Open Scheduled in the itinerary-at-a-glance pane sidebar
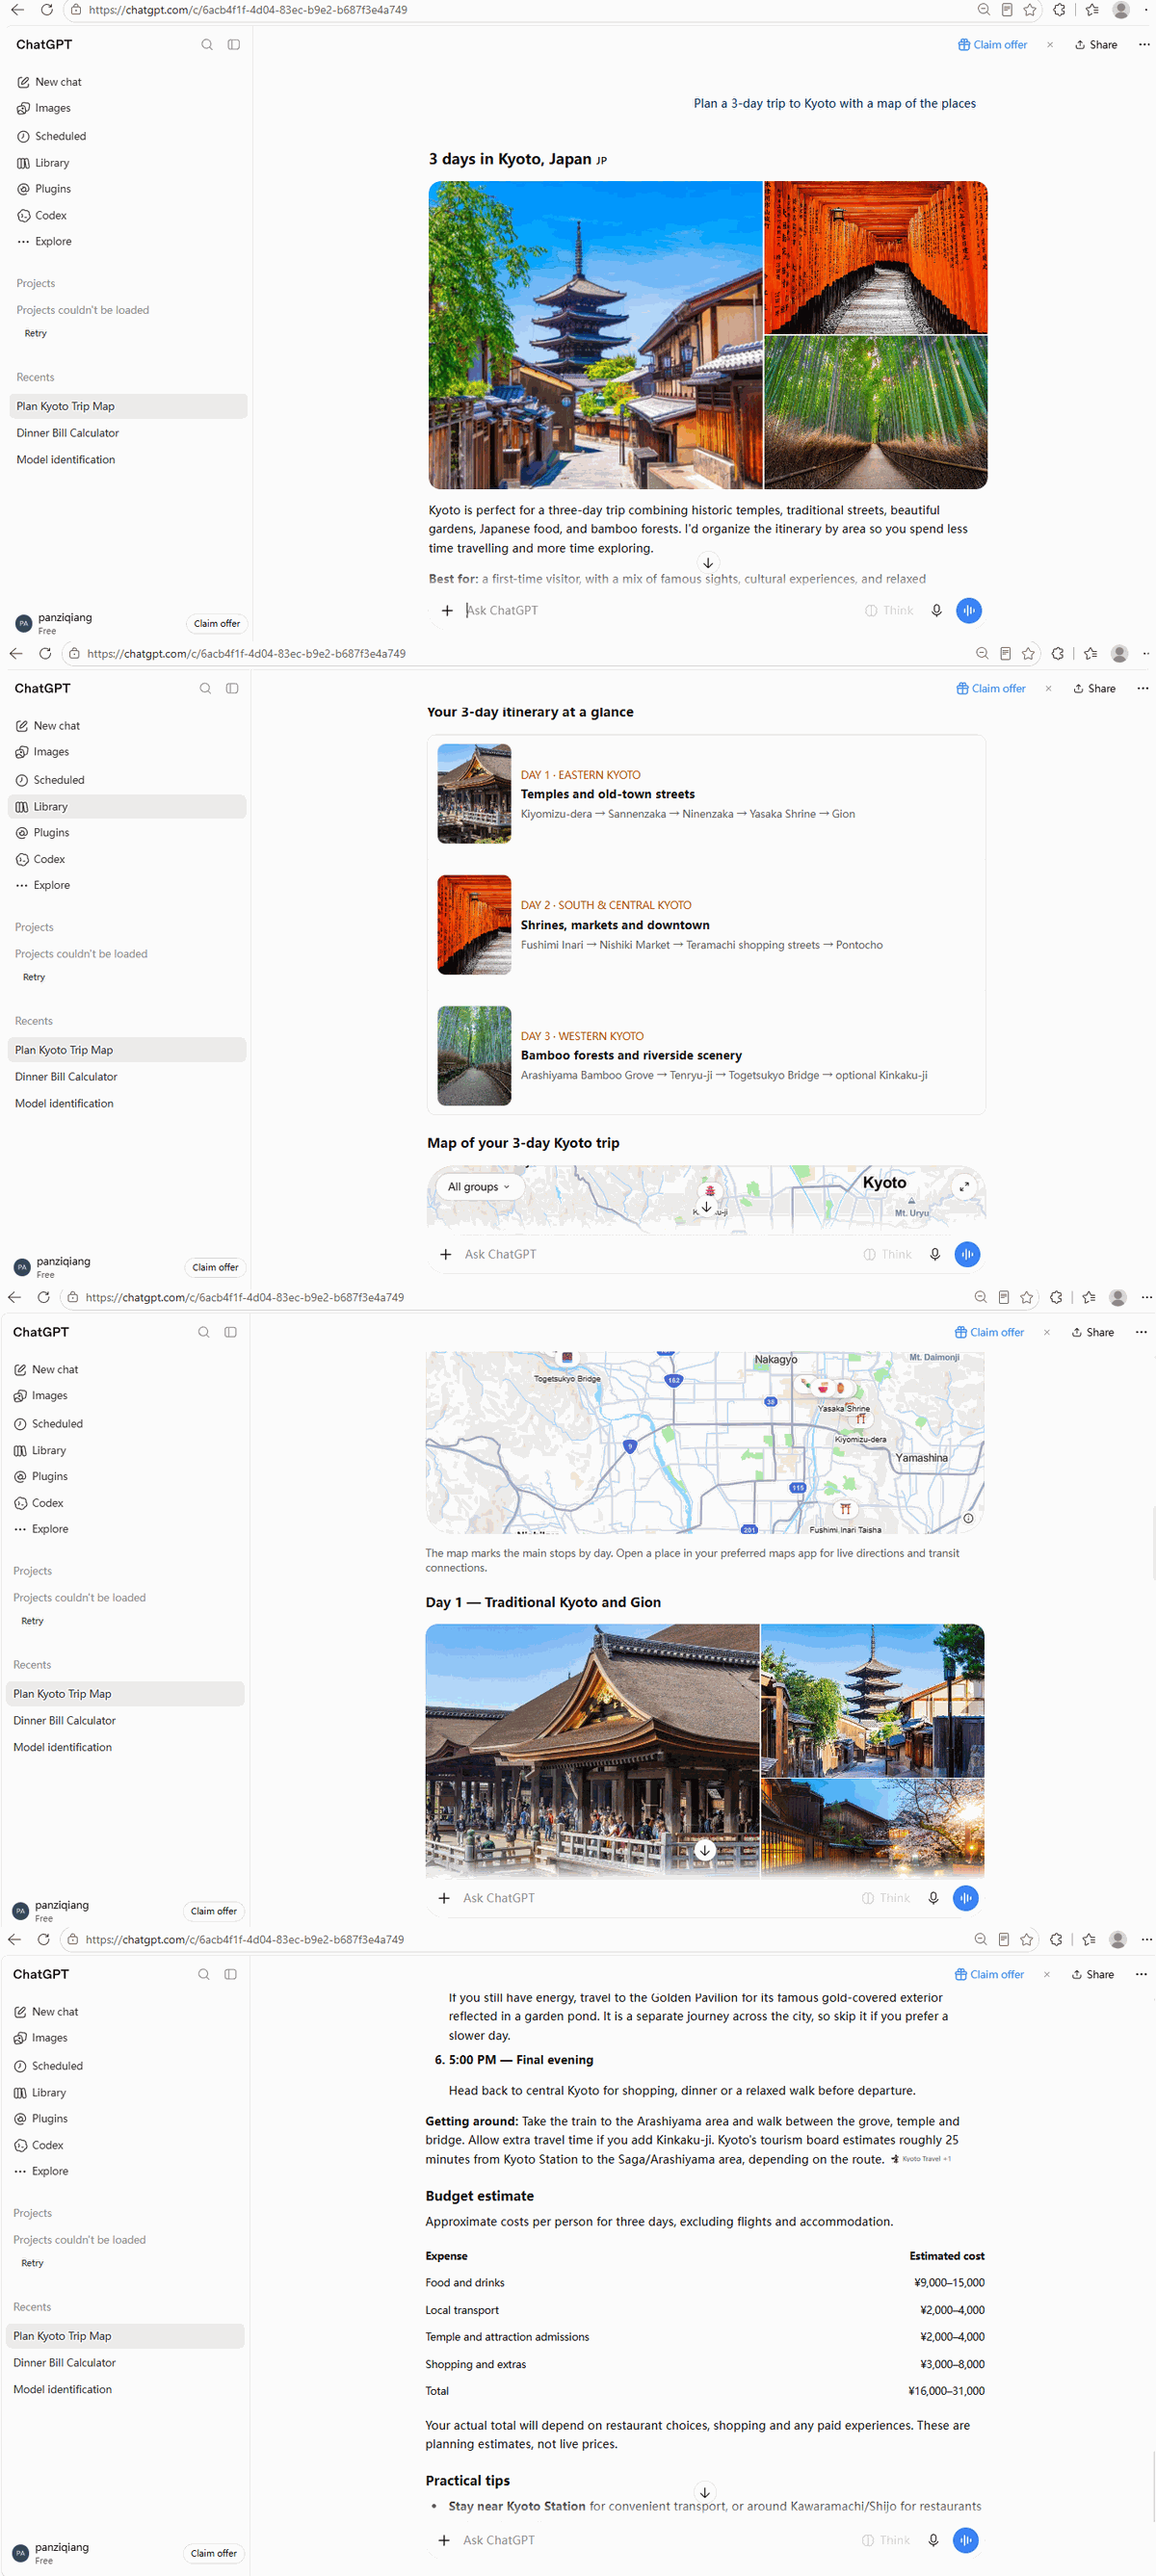1156x2576 pixels. (59, 780)
